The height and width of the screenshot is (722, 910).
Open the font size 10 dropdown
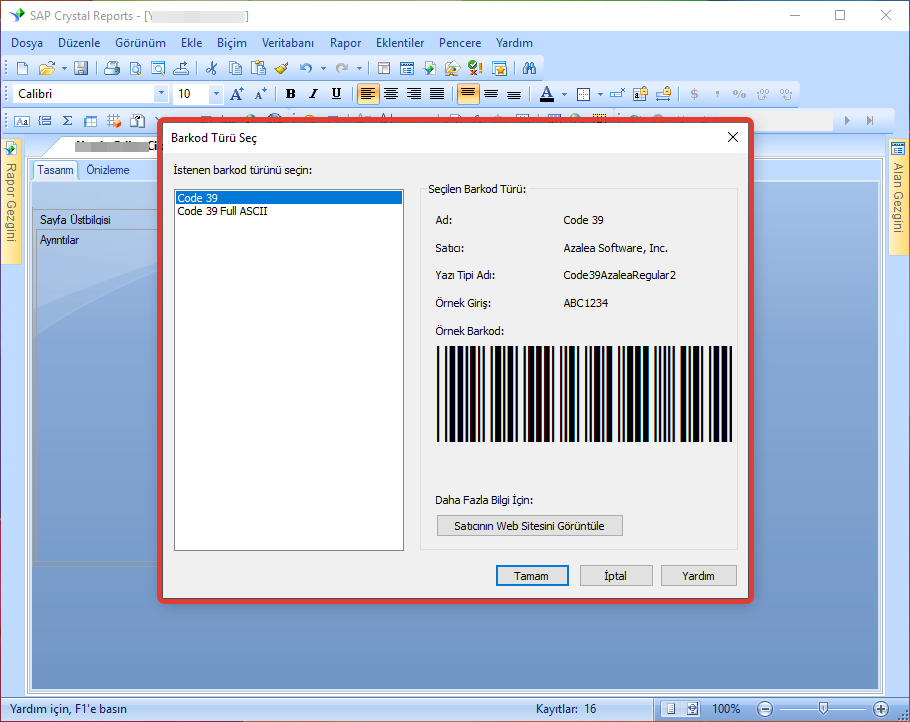[x=216, y=94]
